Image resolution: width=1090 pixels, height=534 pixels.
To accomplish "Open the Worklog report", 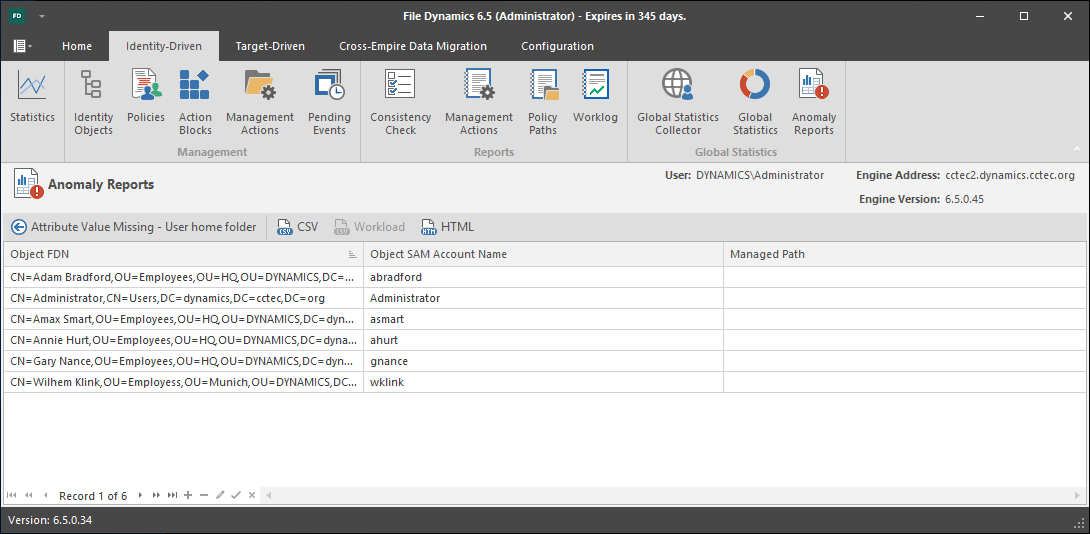I will pyautogui.click(x=595, y=98).
